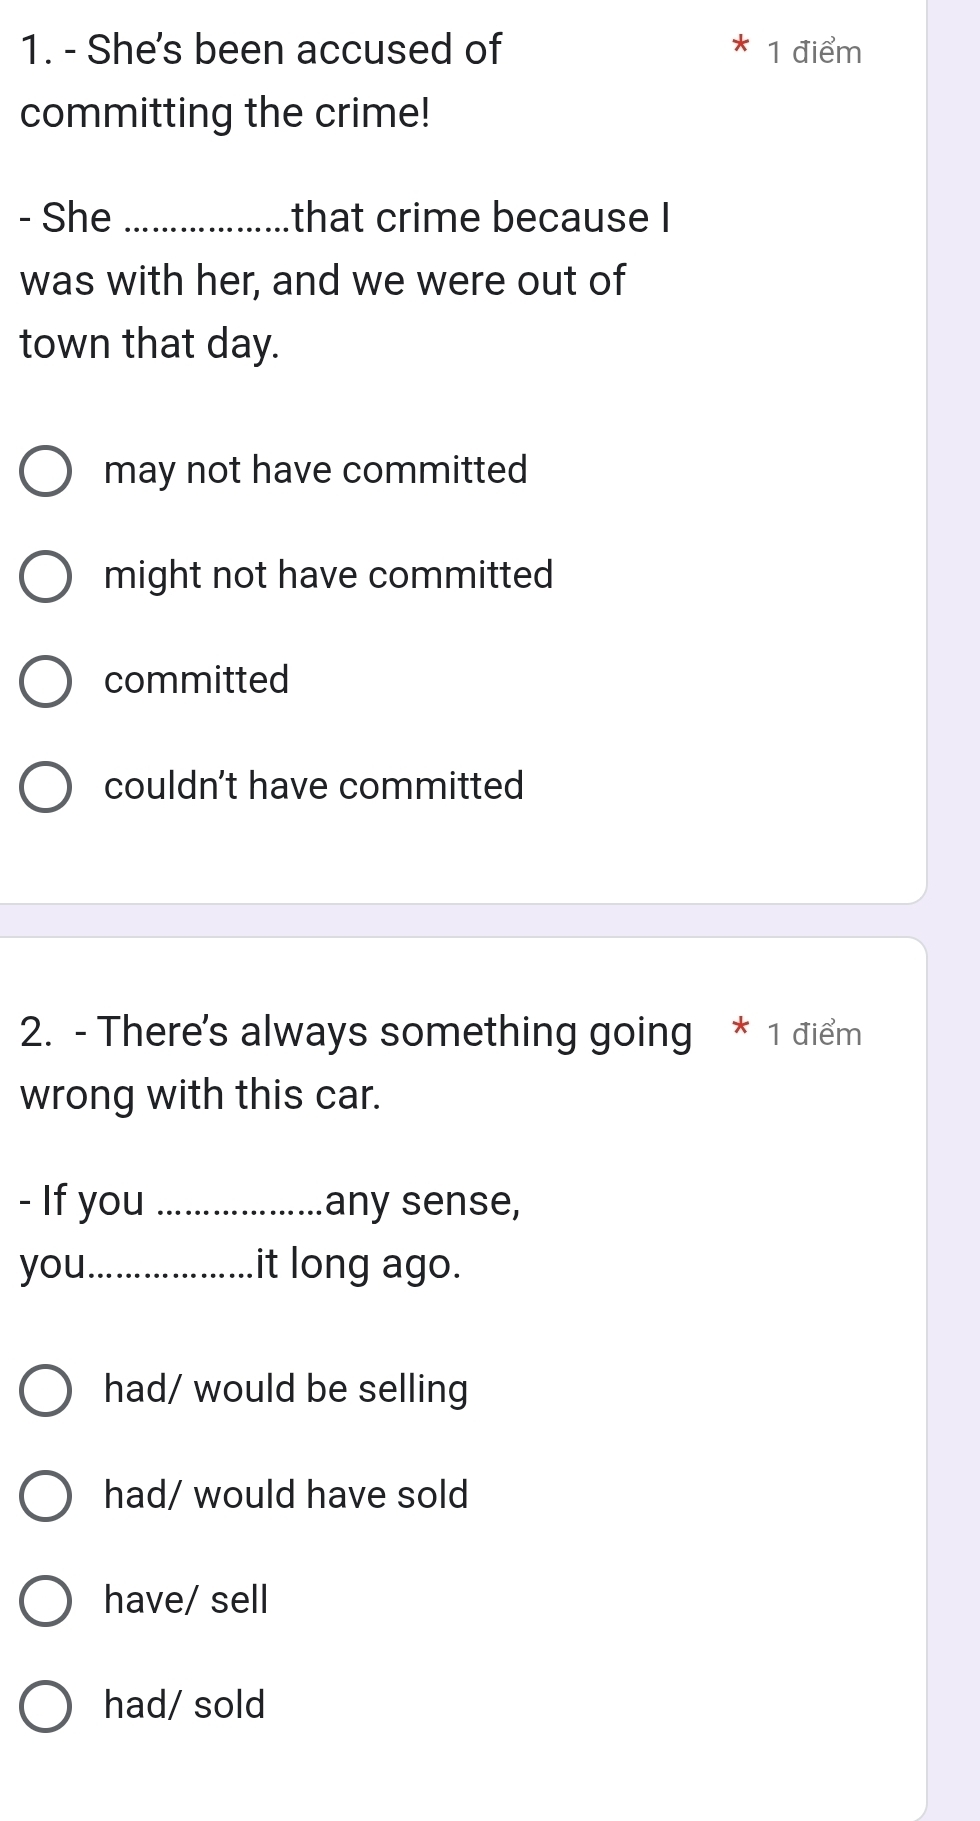The height and width of the screenshot is (1821, 980).
Task: Pick the 'had/ sold' radio circle
Action: coord(46,1706)
